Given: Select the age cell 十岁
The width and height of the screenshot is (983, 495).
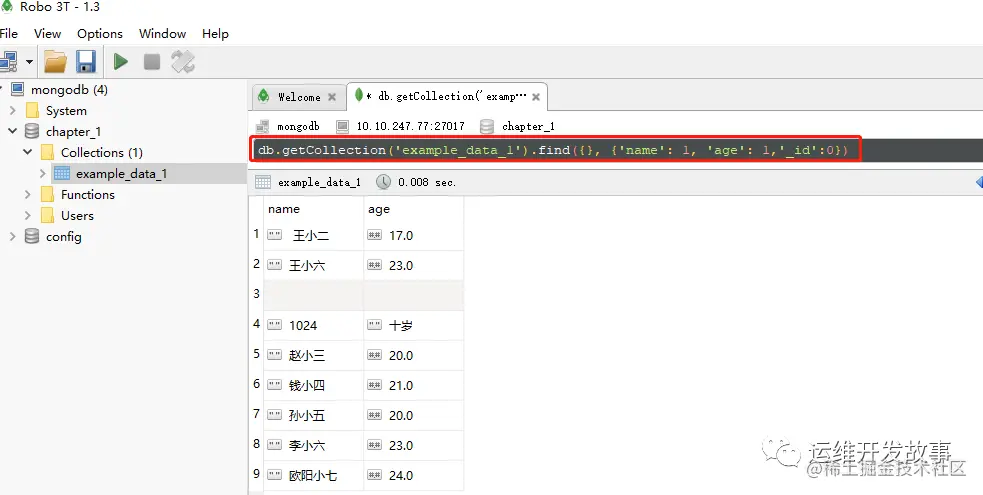Looking at the screenshot, I should coord(414,325).
